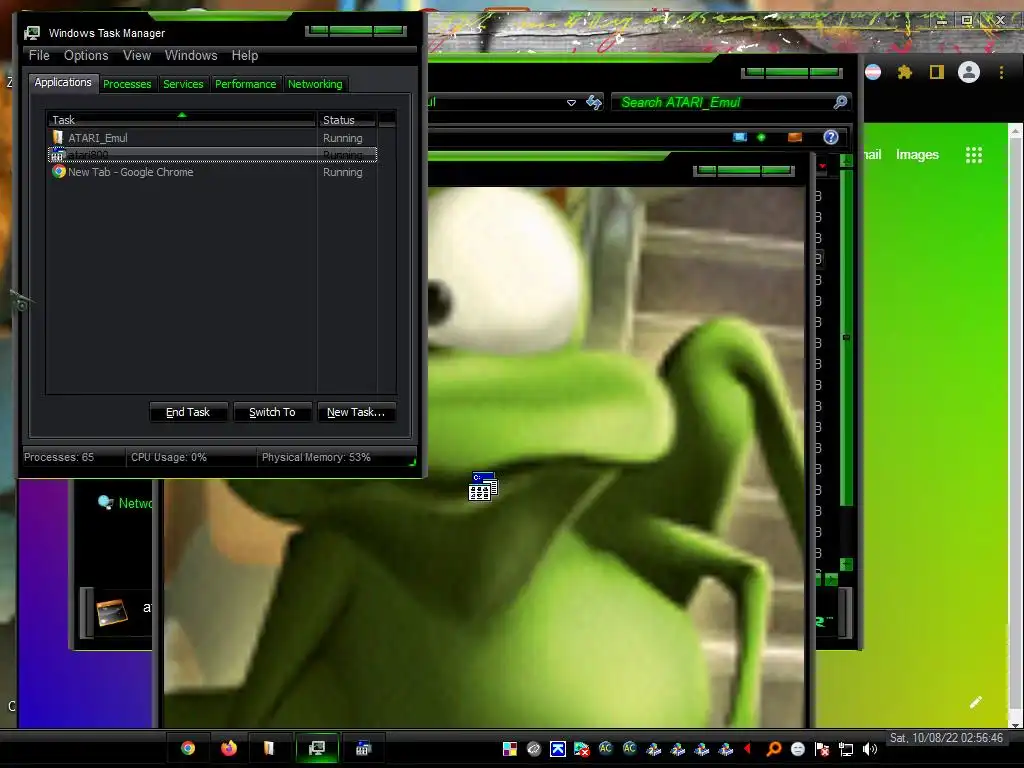Open the Google apps grid icon
1024x768 pixels.
tap(974, 155)
